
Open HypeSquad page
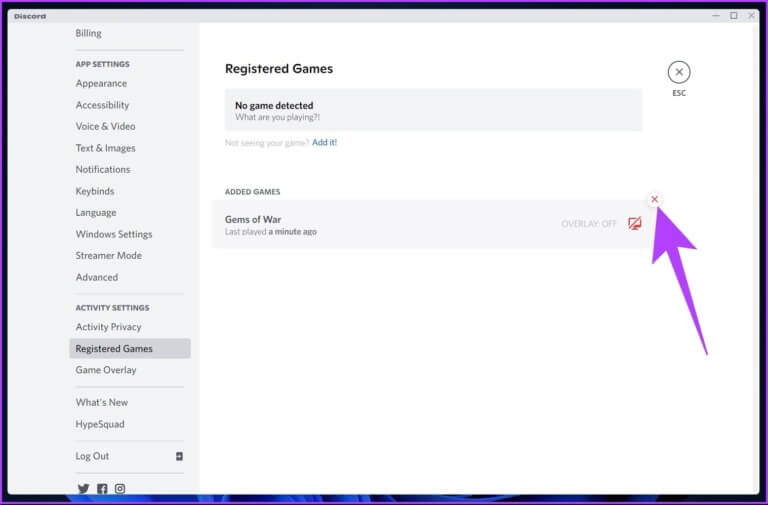coord(100,424)
